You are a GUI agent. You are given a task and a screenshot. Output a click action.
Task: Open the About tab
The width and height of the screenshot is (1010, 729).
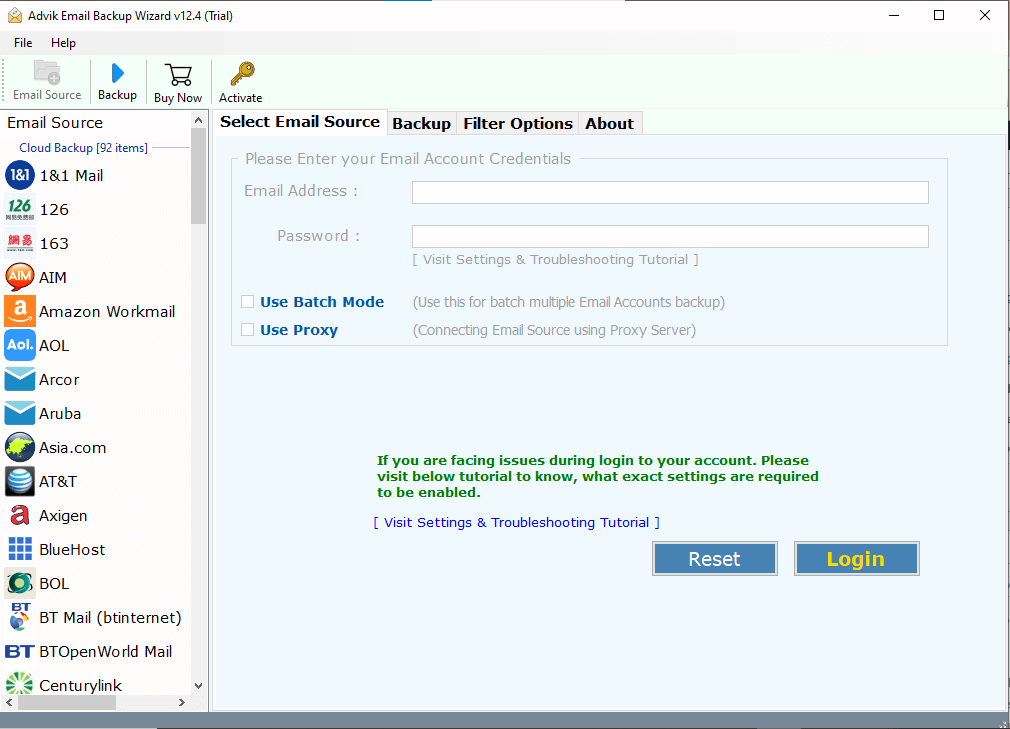(x=609, y=124)
